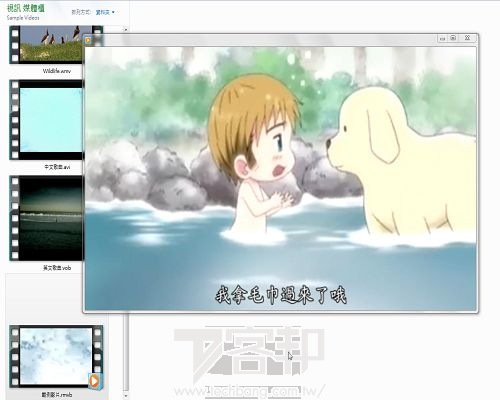Click the .avi file name label
The image size is (500, 400).
(x=57, y=167)
